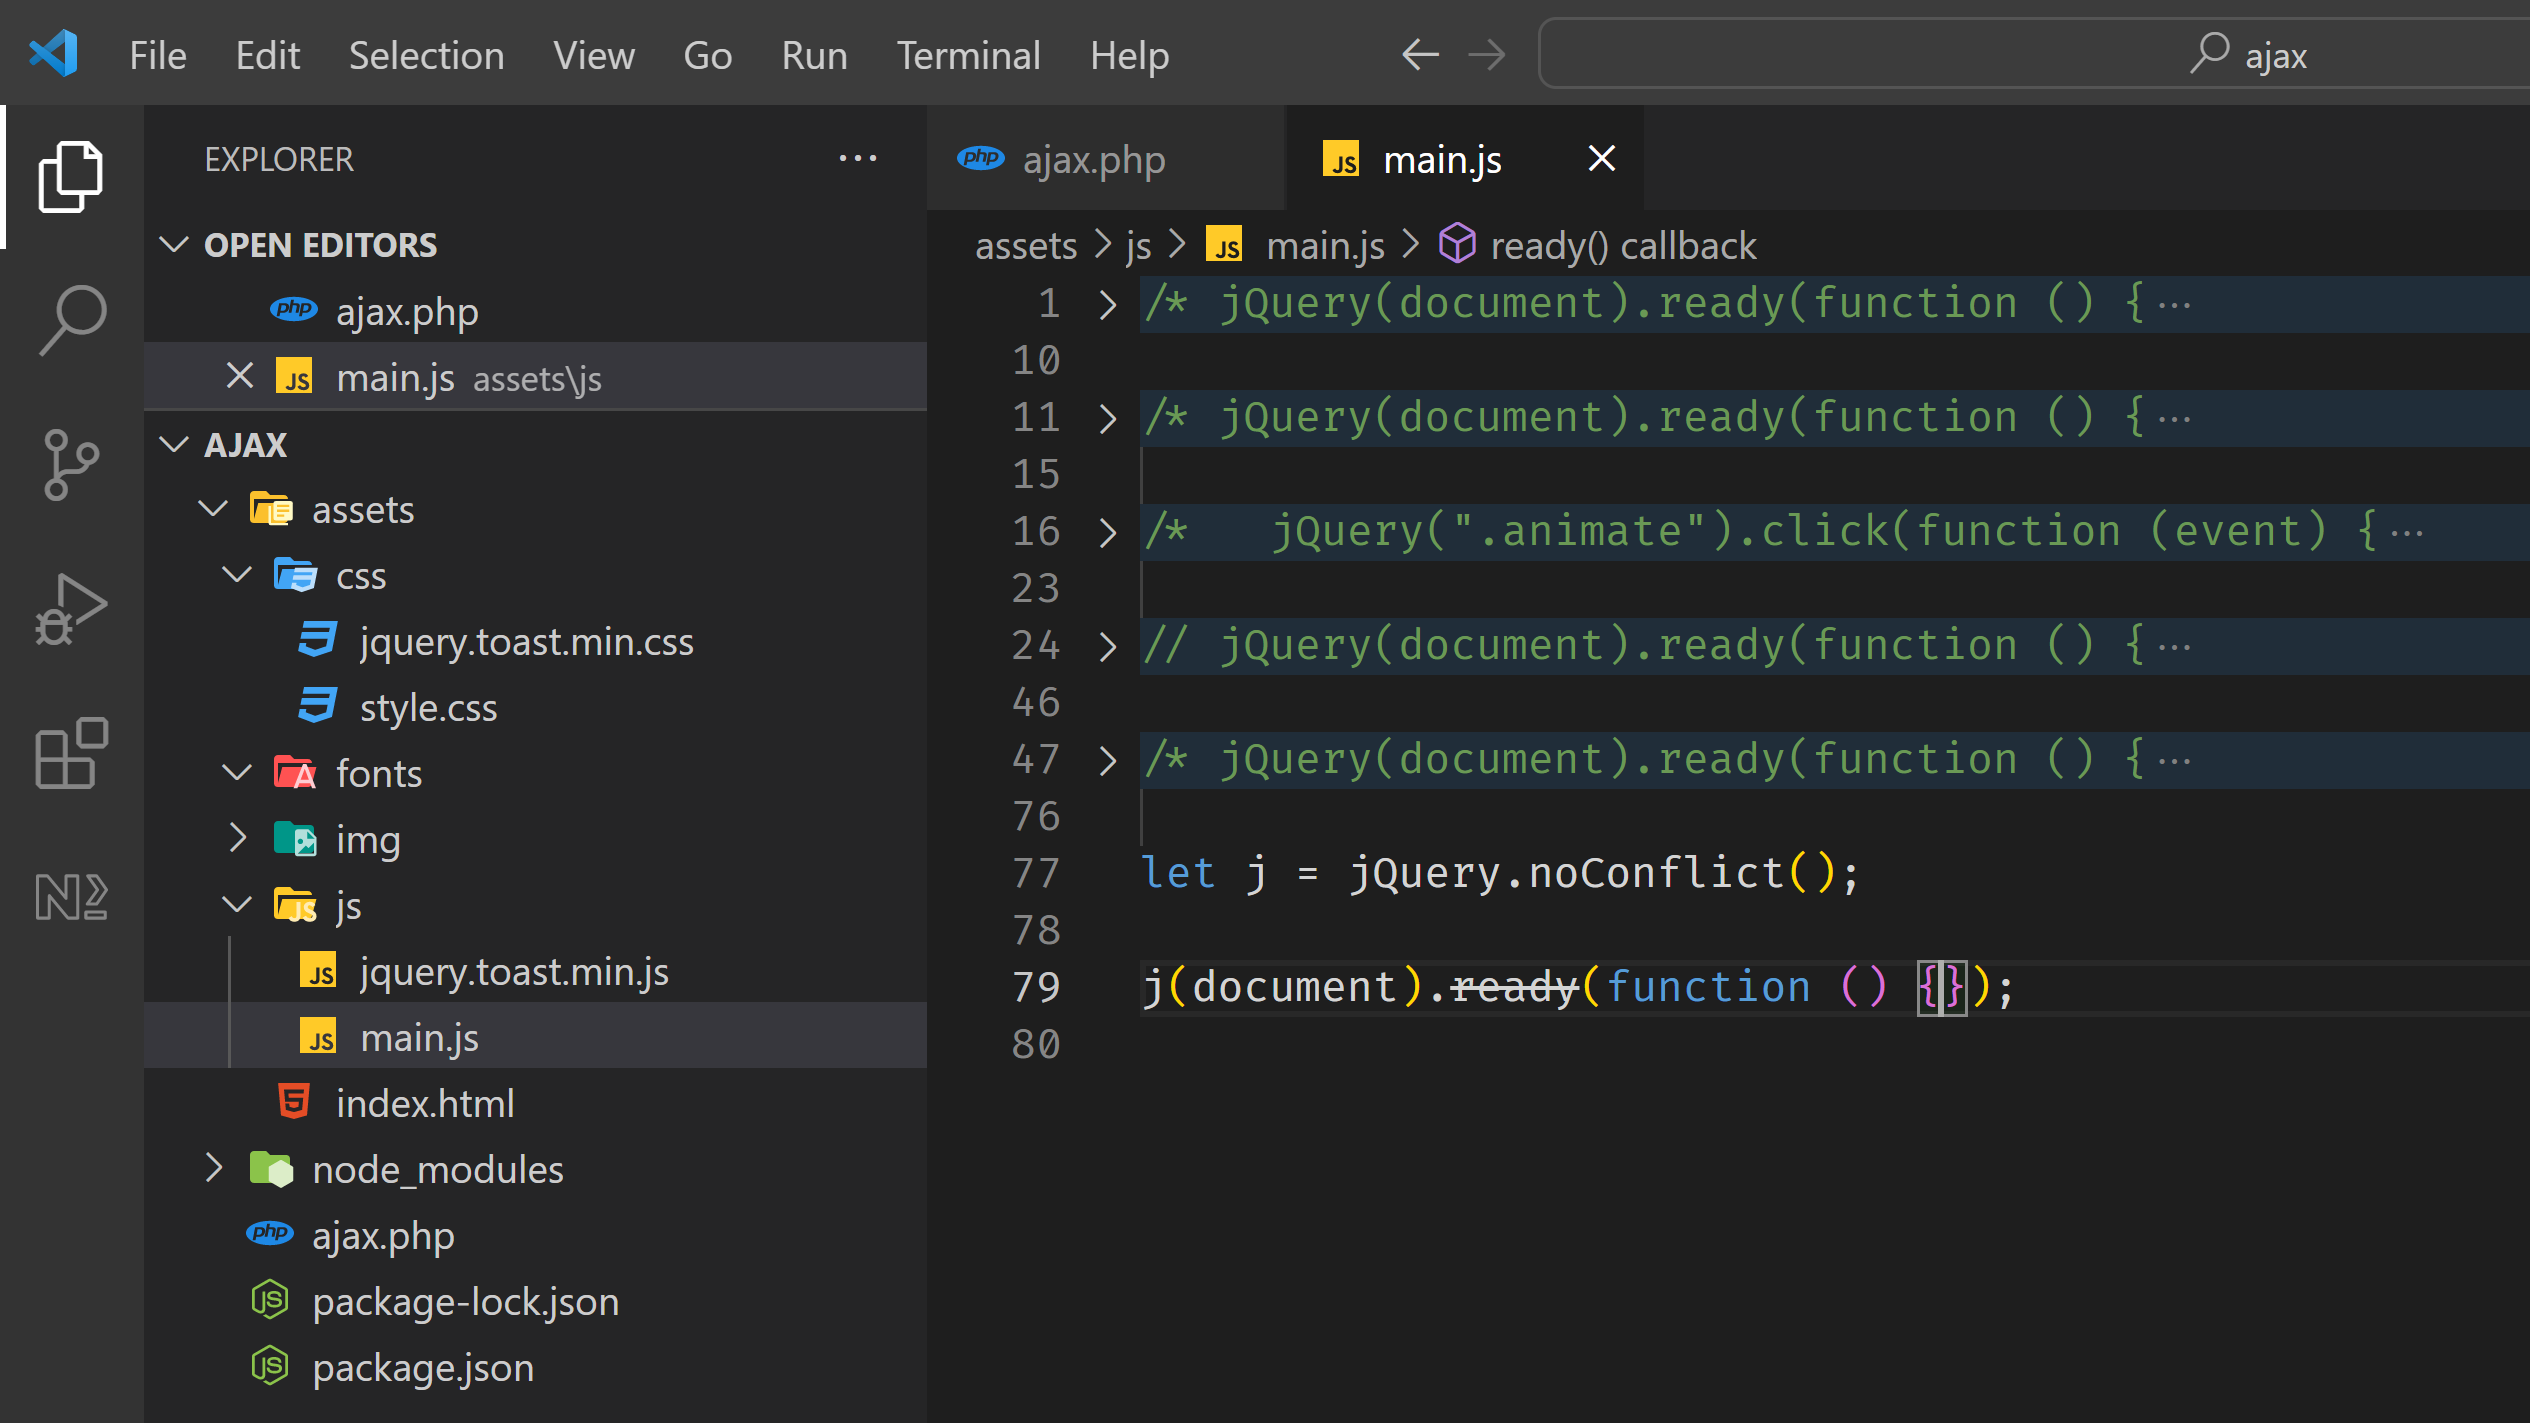Image resolution: width=2530 pixels, height=1423 pixels.
Task: Click the ajax command center search box
Action: click(2035, 55)
